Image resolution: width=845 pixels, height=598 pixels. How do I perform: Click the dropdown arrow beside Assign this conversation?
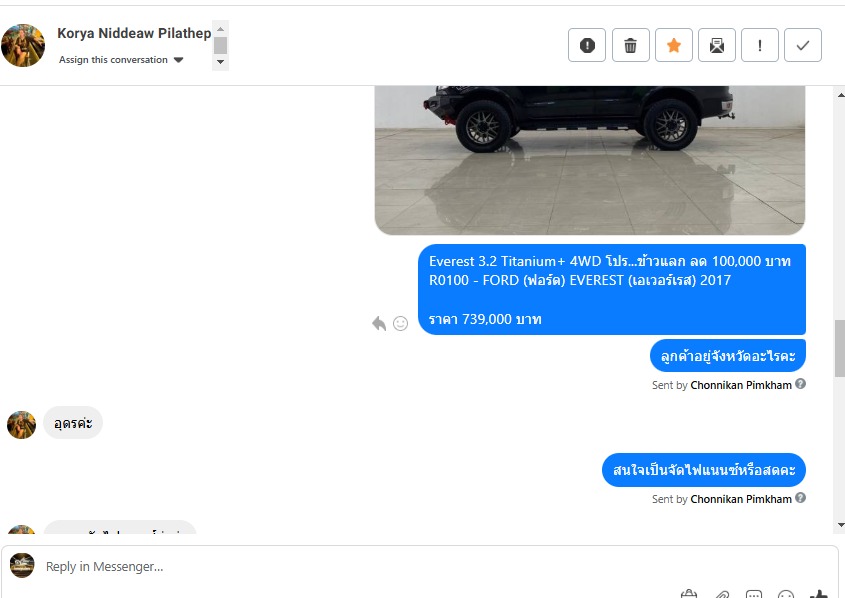click(x=178, y=60)
